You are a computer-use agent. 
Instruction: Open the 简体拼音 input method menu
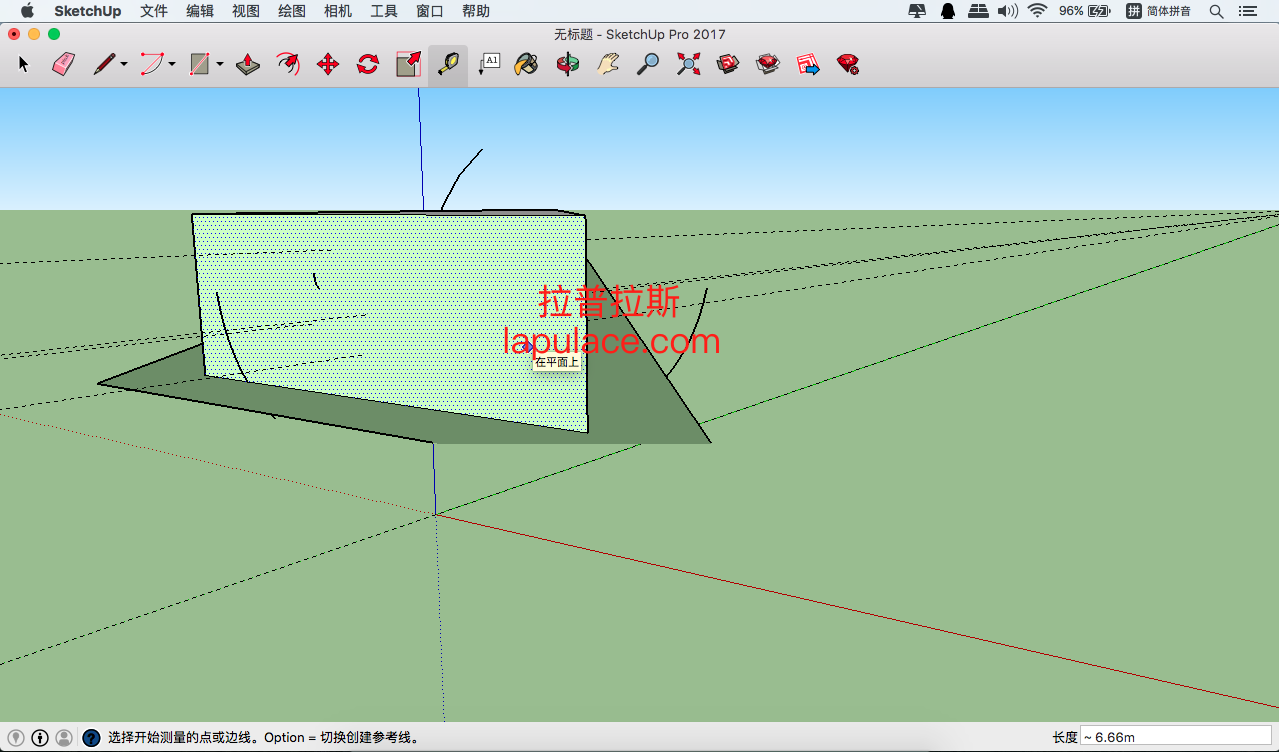[1159, 11]
